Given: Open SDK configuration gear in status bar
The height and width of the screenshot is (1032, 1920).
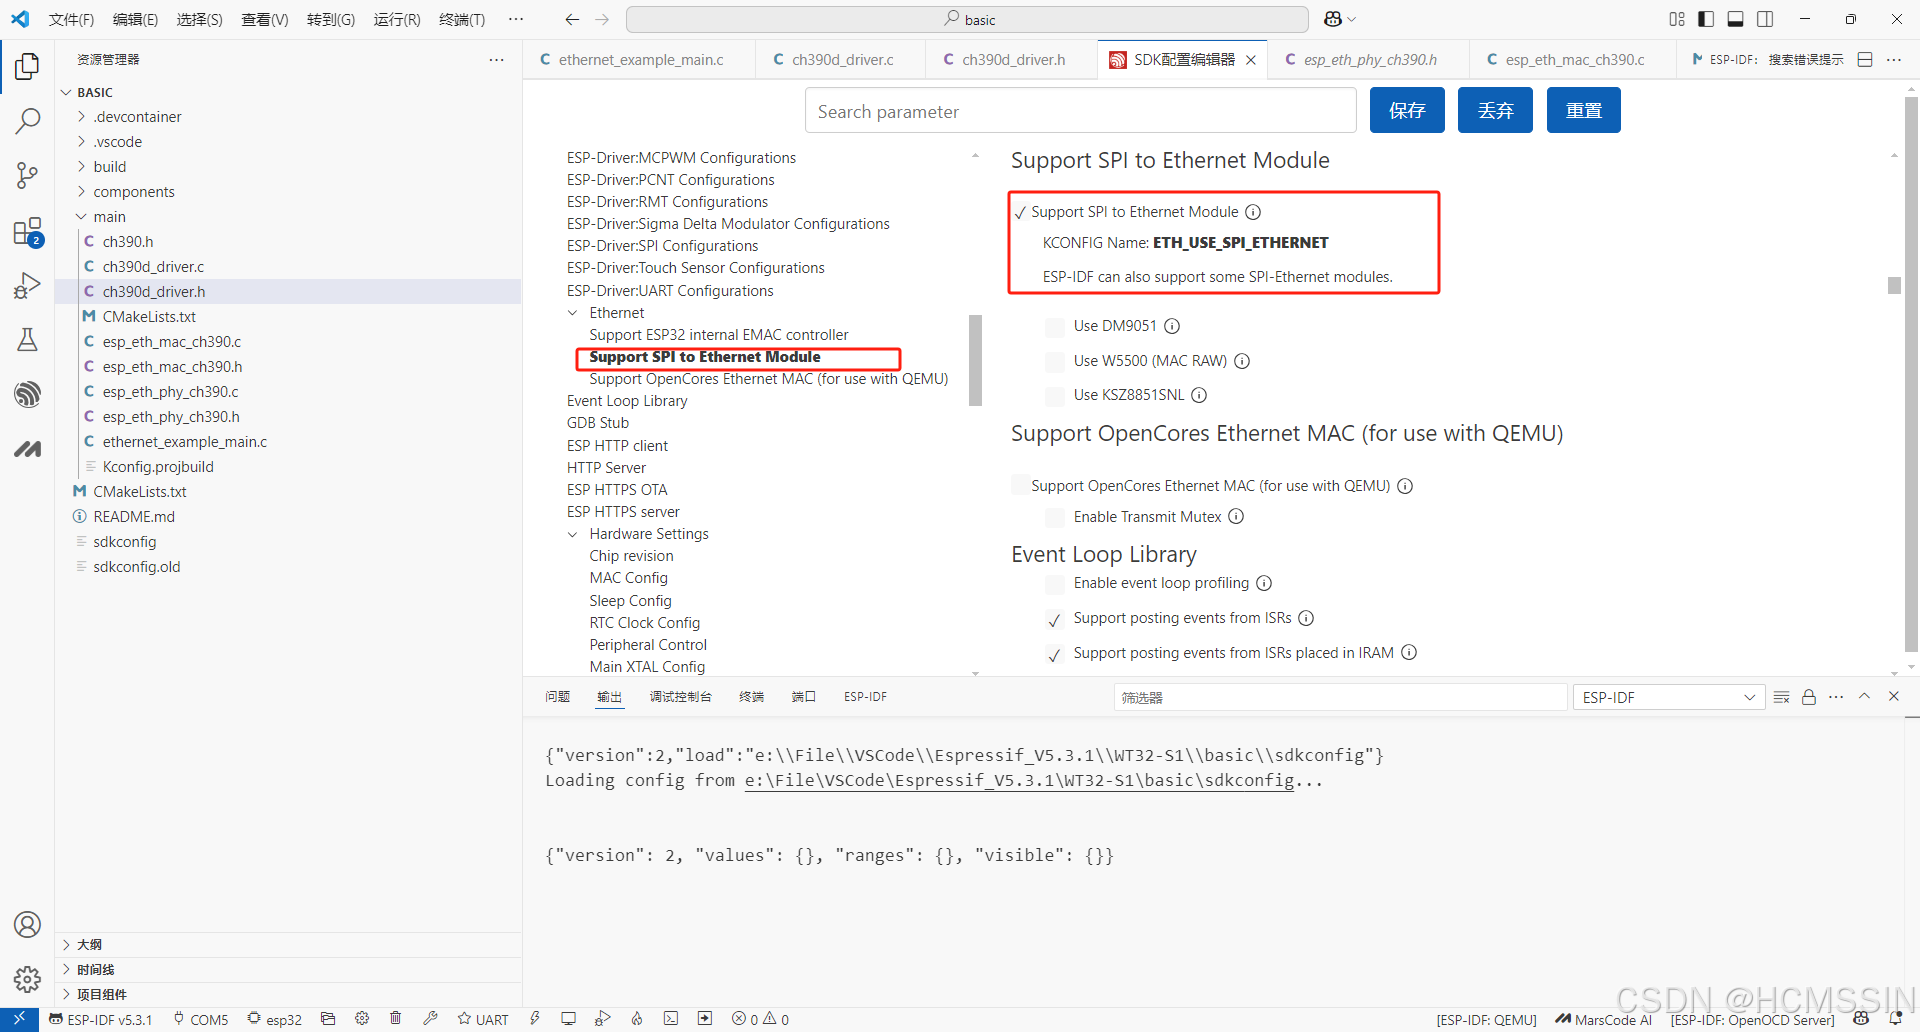Looking at the screenshot, I should [362, 1019].
